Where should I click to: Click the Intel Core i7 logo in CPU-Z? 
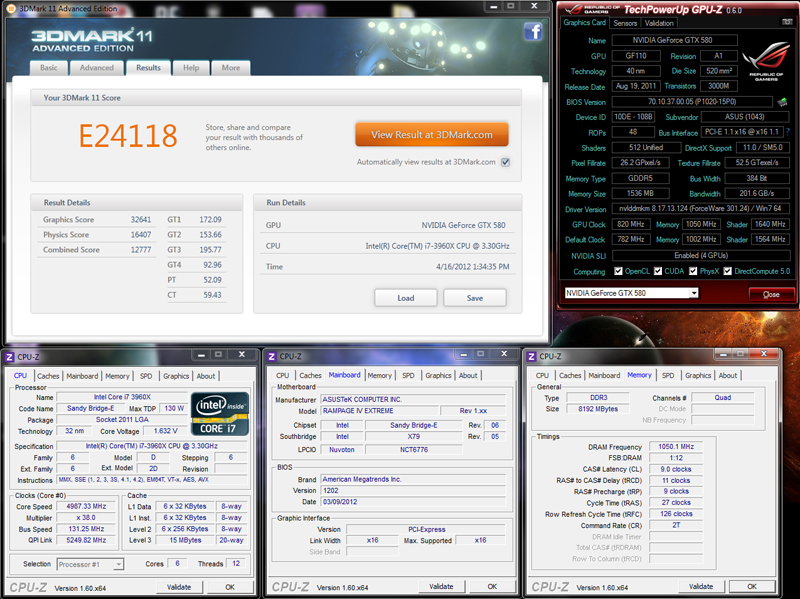click(220, 414)
